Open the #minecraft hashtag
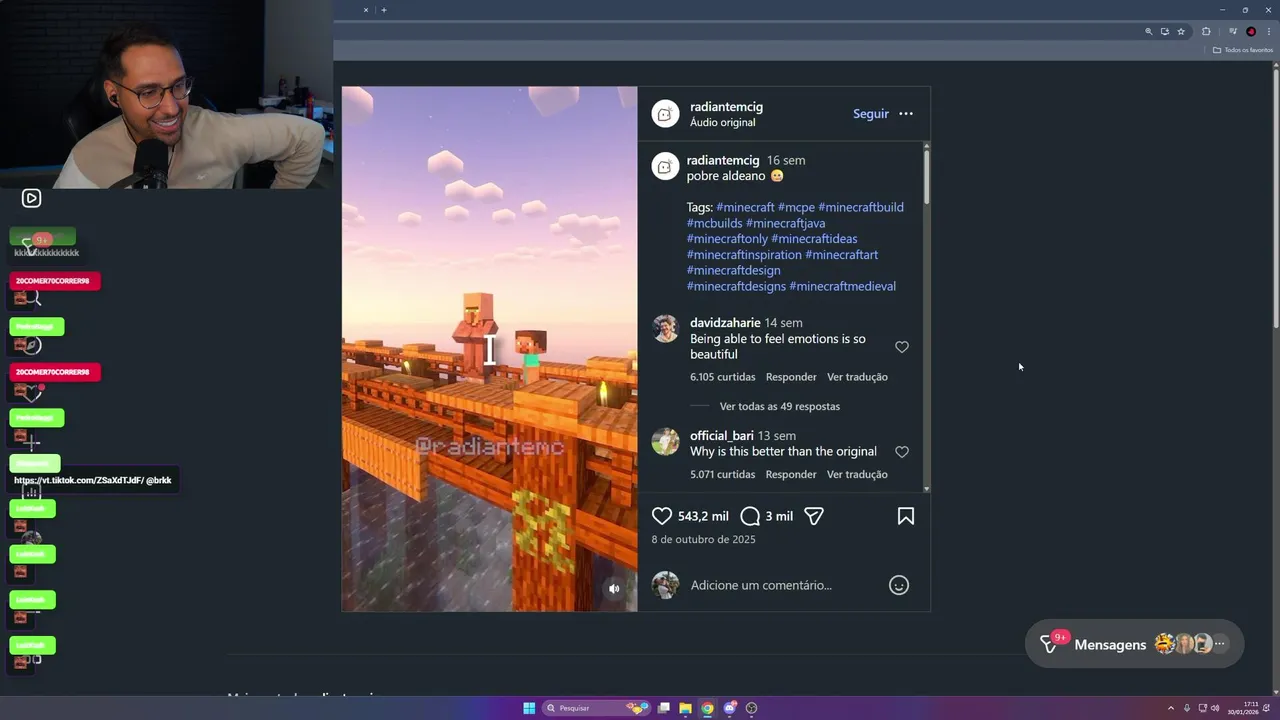Screen dimensions: 1280x720 pos(745,207)
